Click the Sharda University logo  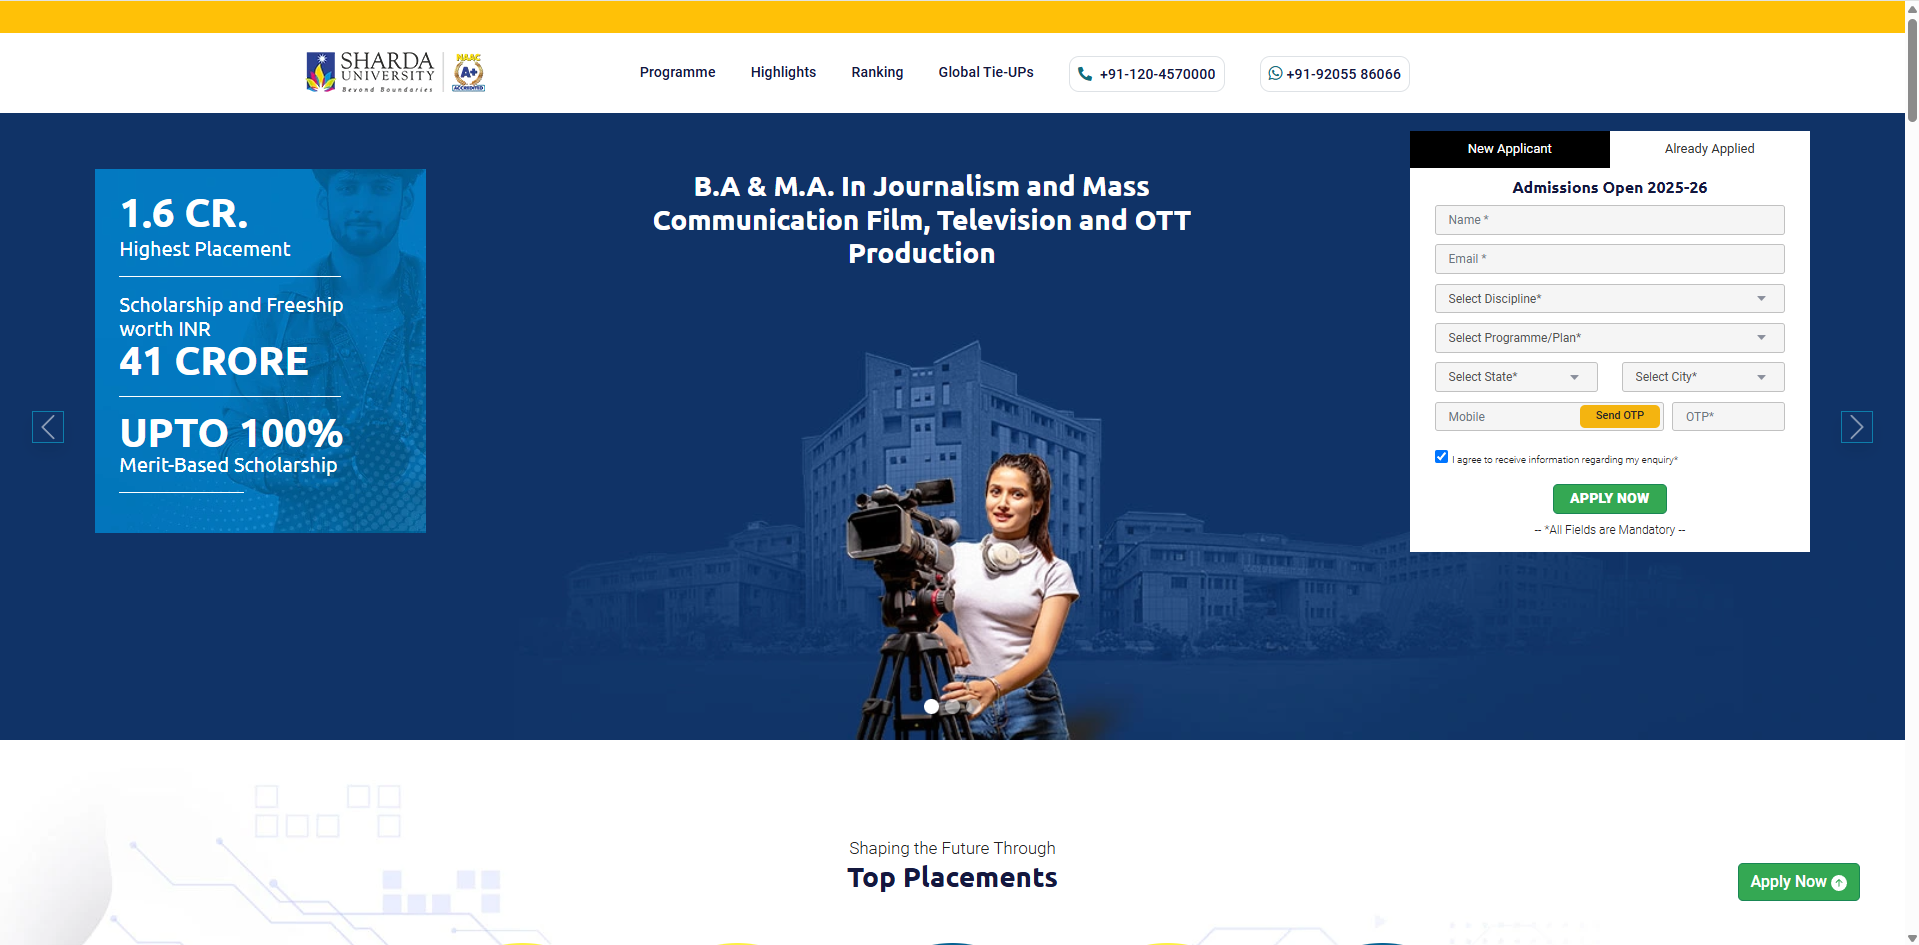[x=370, y=72]
